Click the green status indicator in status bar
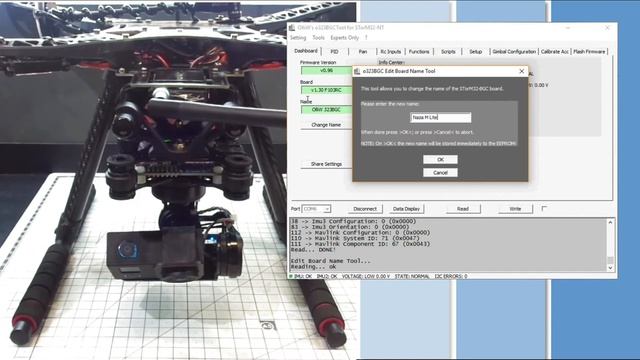The image size is (640, 360). coord(291,276)
